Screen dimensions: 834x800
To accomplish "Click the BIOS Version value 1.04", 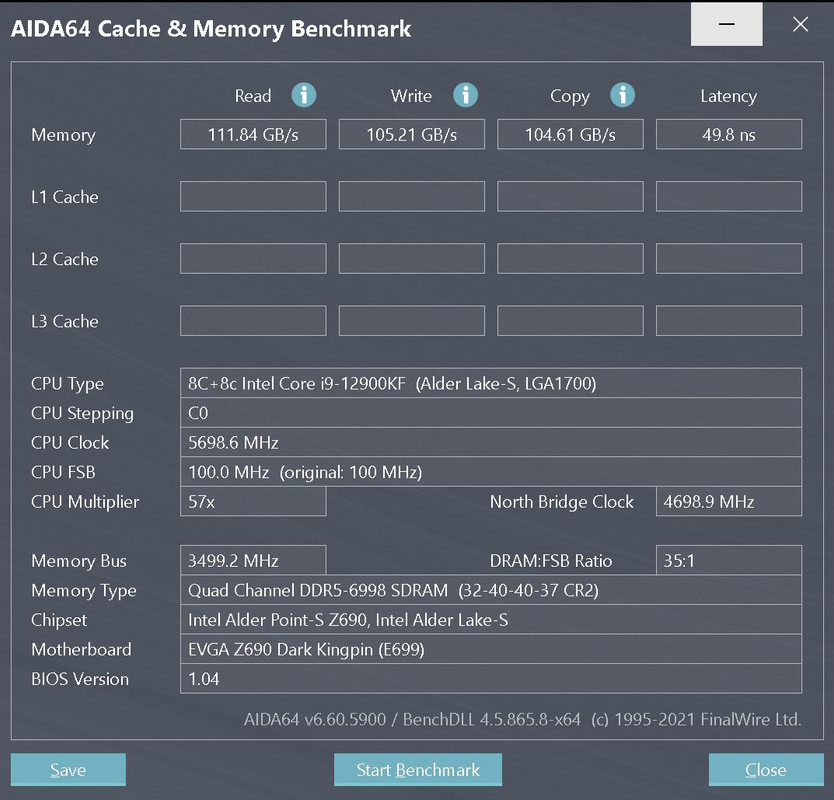I will pos(491,678).
